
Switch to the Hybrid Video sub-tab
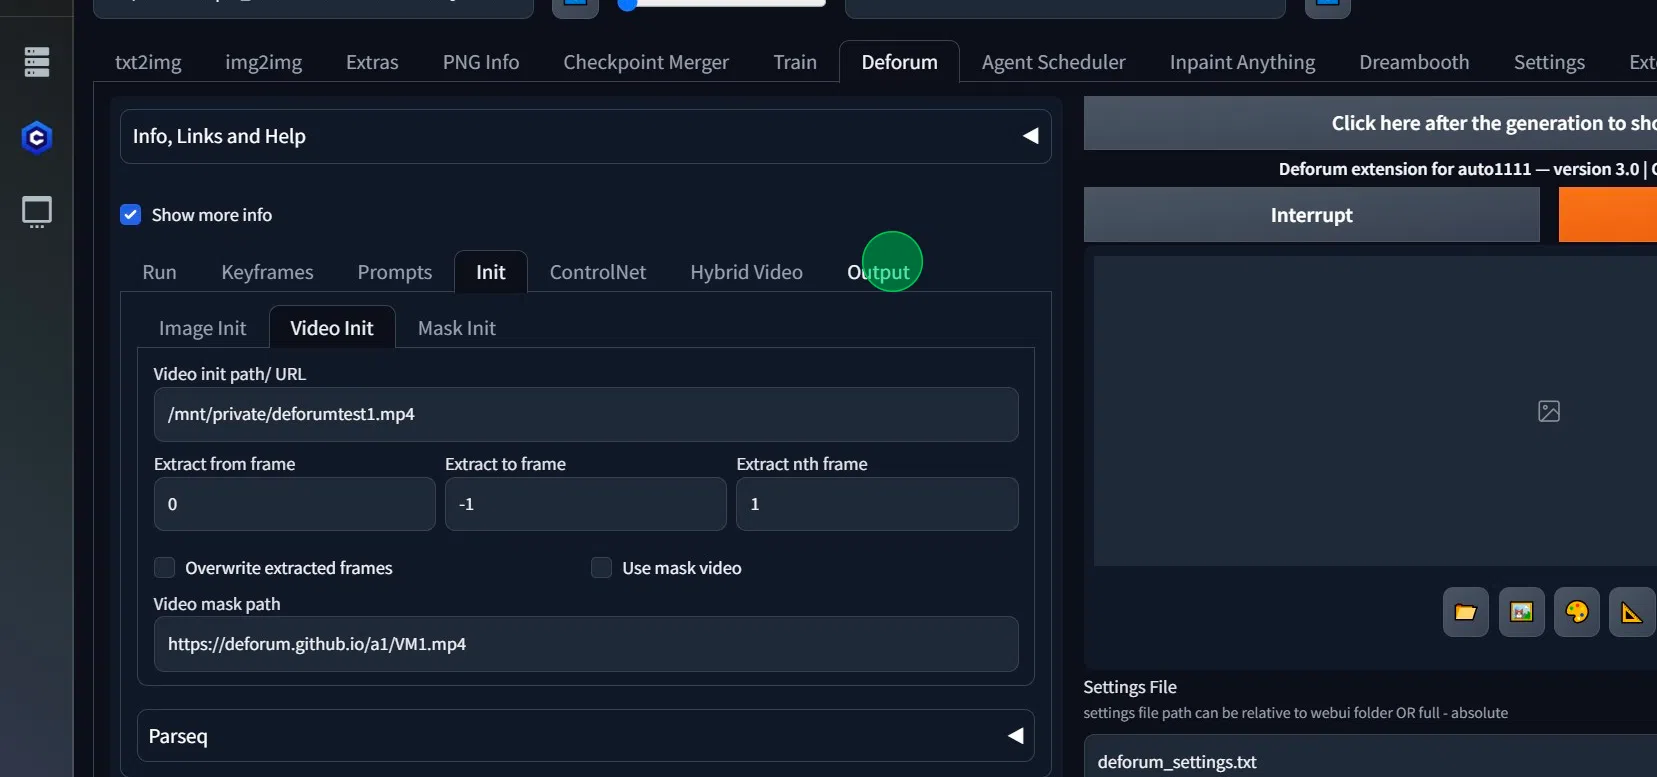747,272
